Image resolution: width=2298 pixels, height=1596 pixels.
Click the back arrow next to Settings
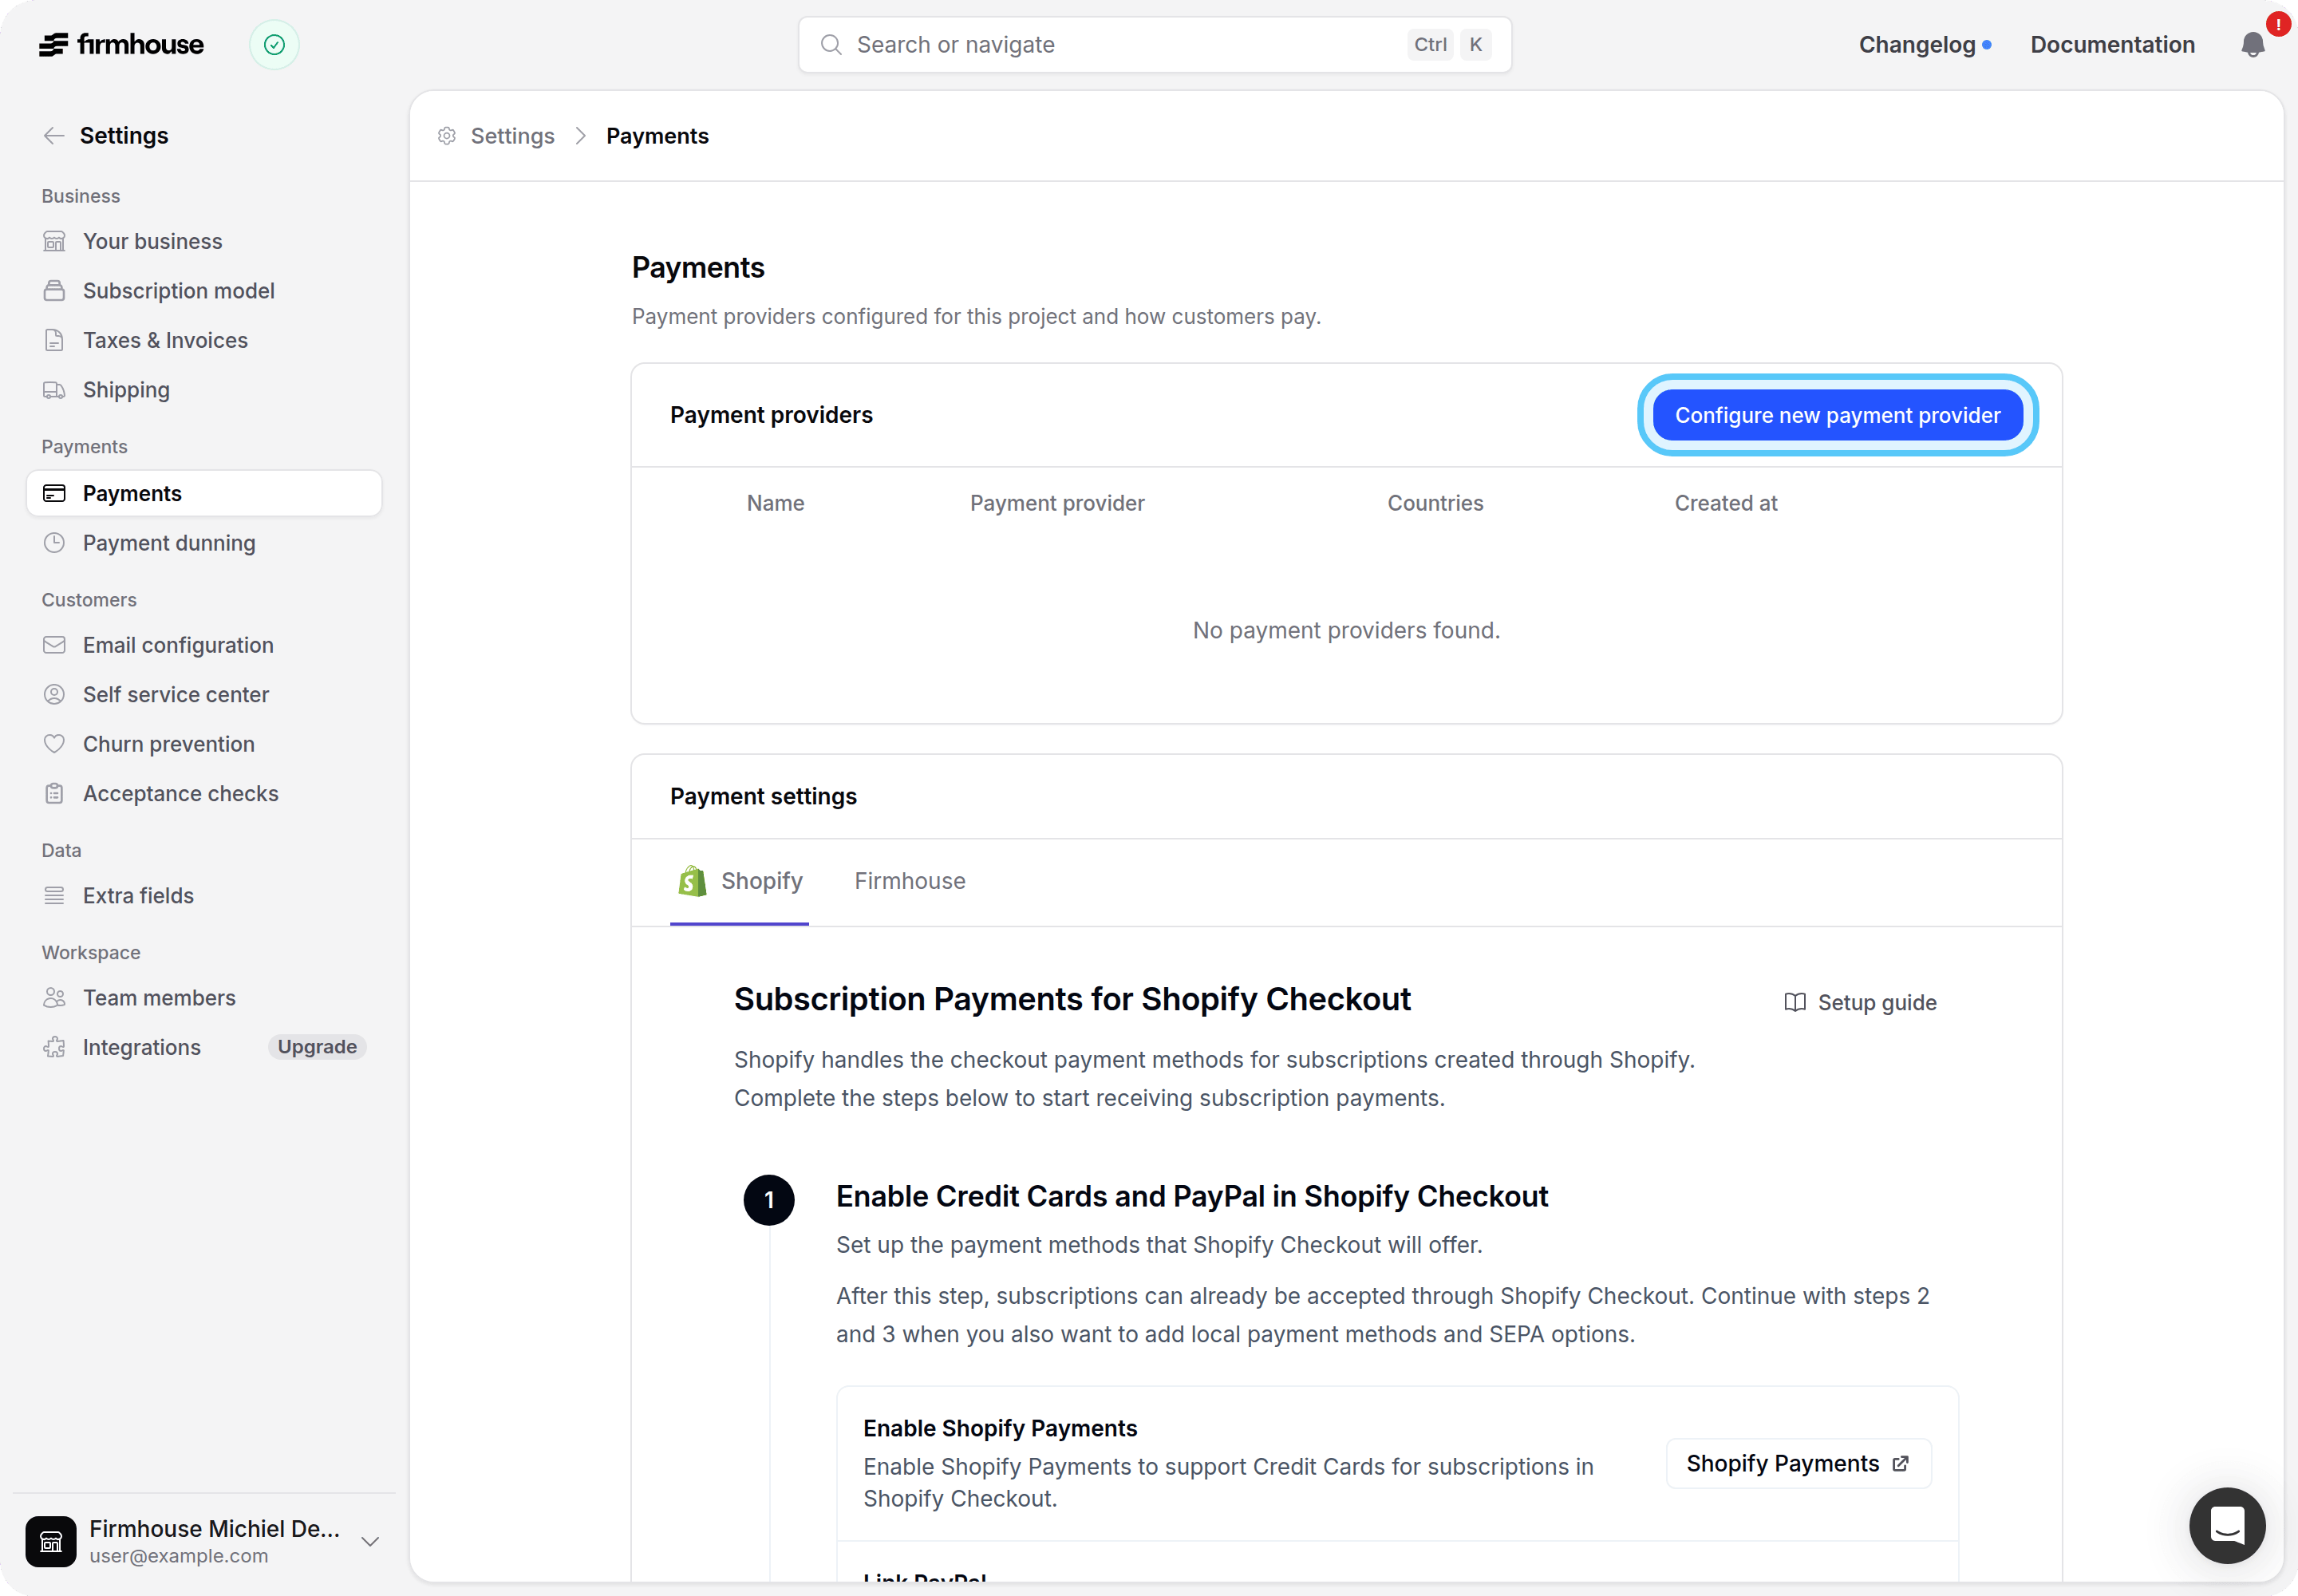pos(54,136)
